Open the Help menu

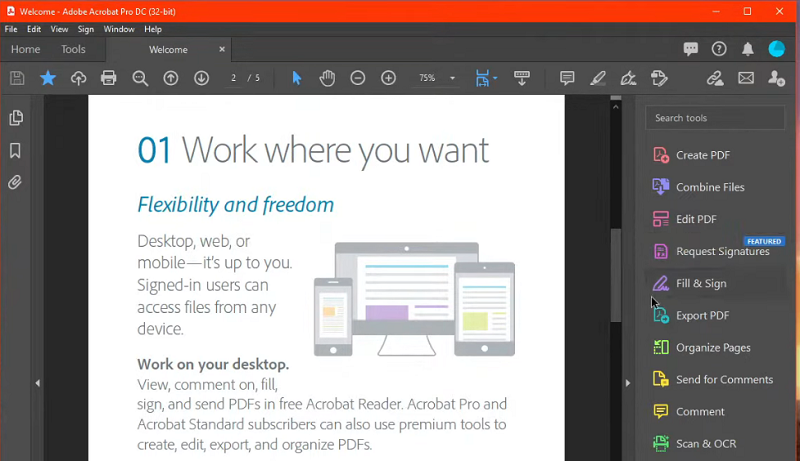(153, 29)
